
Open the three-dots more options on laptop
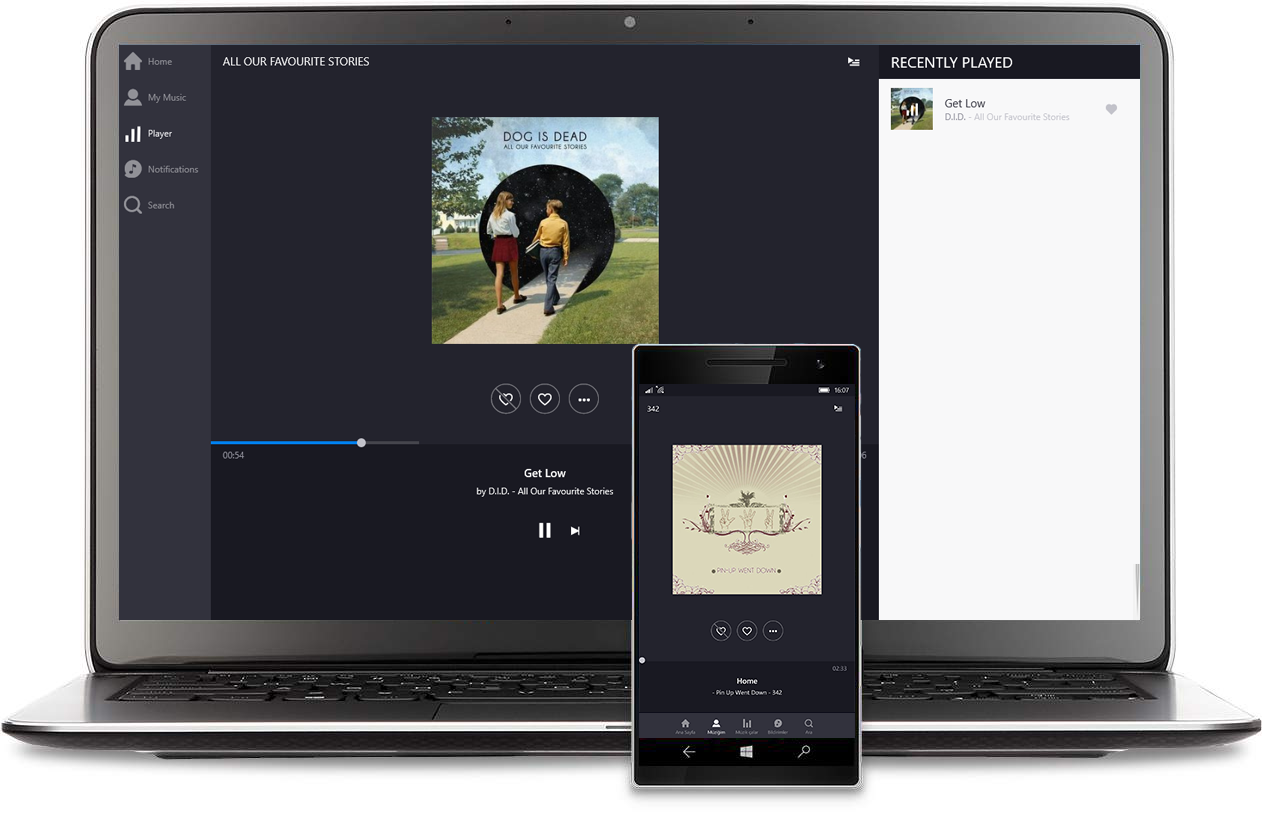pos(584,399)
